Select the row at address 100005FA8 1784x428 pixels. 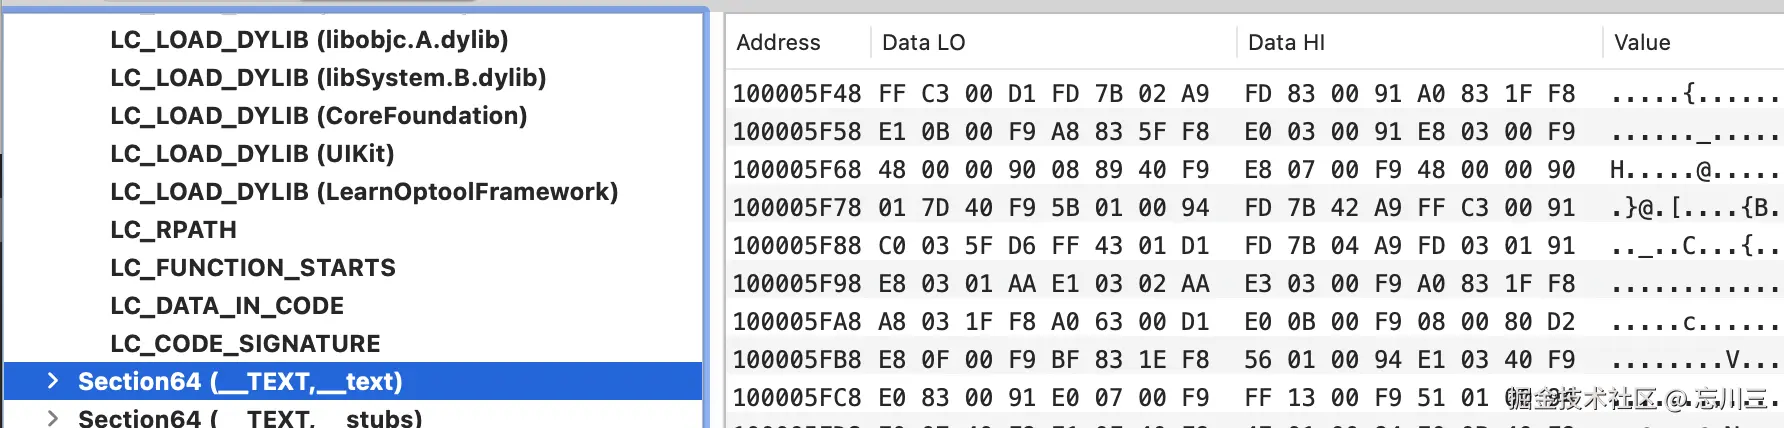(x=1255, y=322)
